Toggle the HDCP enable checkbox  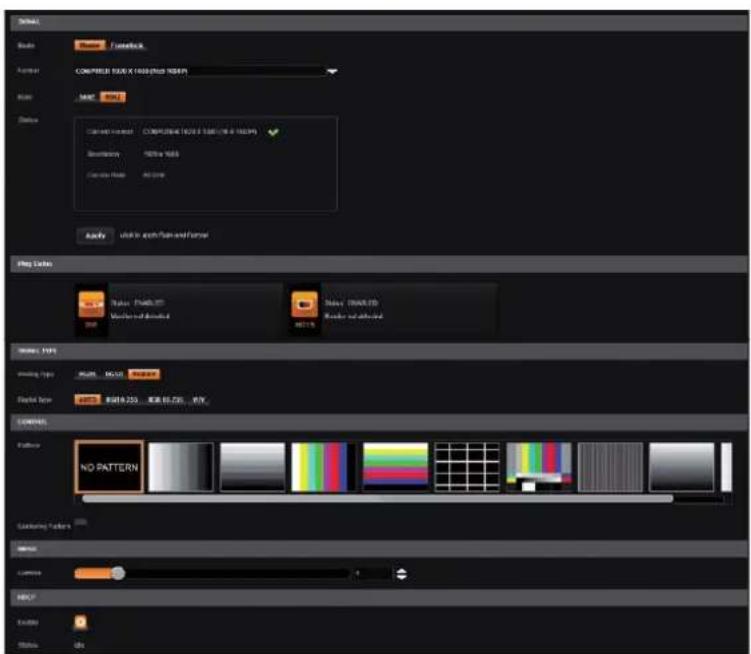(x=81, y=622)
